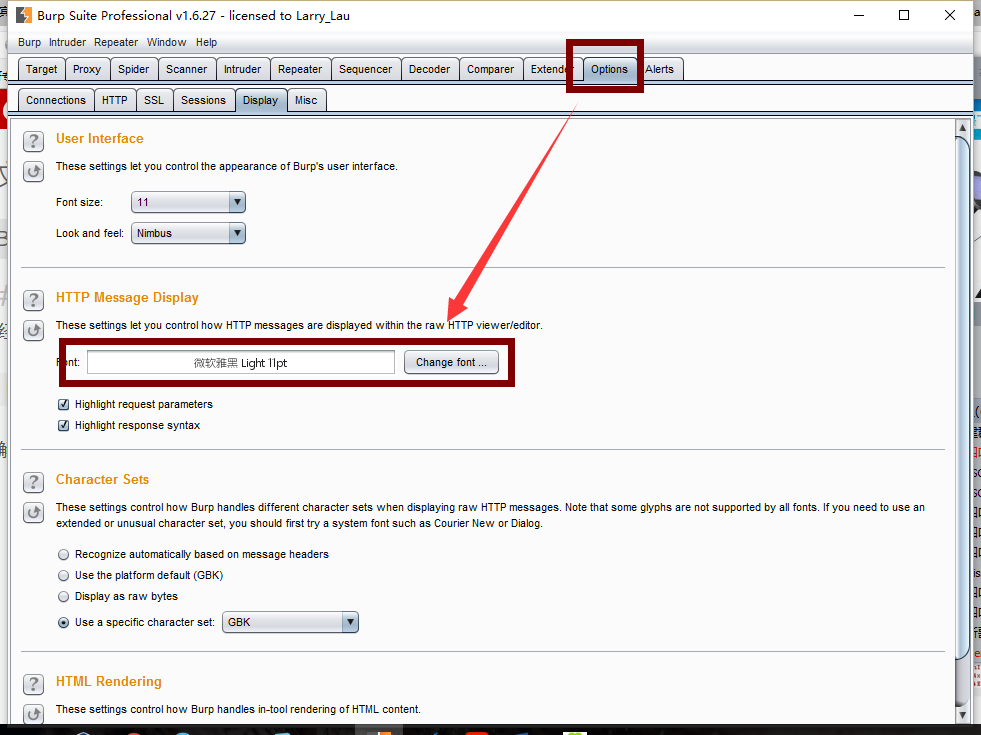Toggle Highlight request parameters checkbox
The width and height of the screenshot is (981, 735).
[x=63, y=404]
